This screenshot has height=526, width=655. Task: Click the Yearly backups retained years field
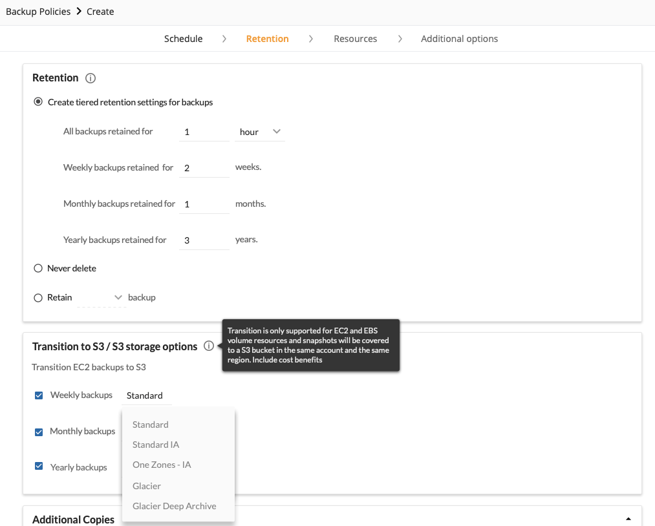(x=204, y=240)
